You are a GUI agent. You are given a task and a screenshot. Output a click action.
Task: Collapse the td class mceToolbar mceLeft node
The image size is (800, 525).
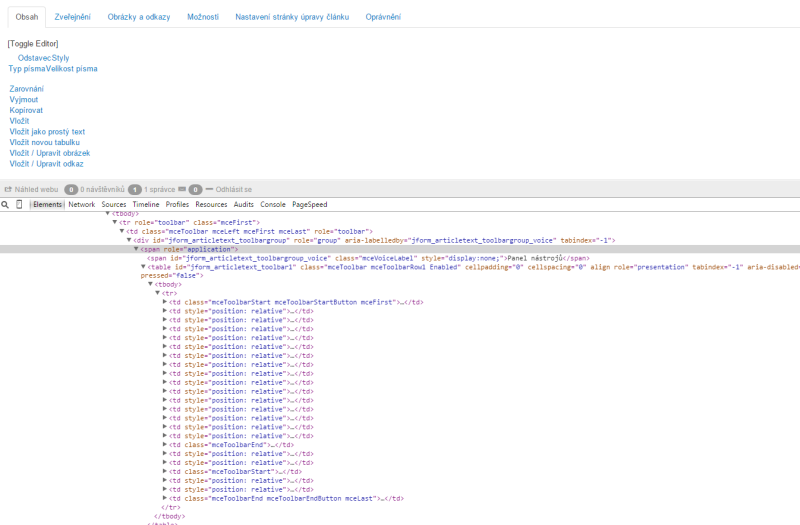(x=122, y=231)
